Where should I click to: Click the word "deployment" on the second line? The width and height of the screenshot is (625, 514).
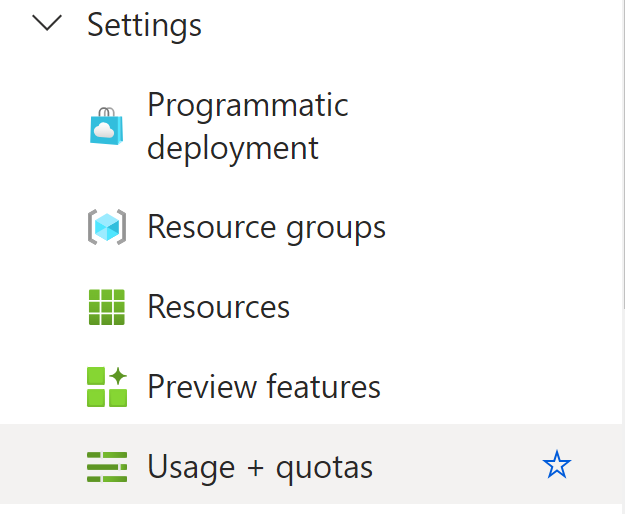coord(233,148)
